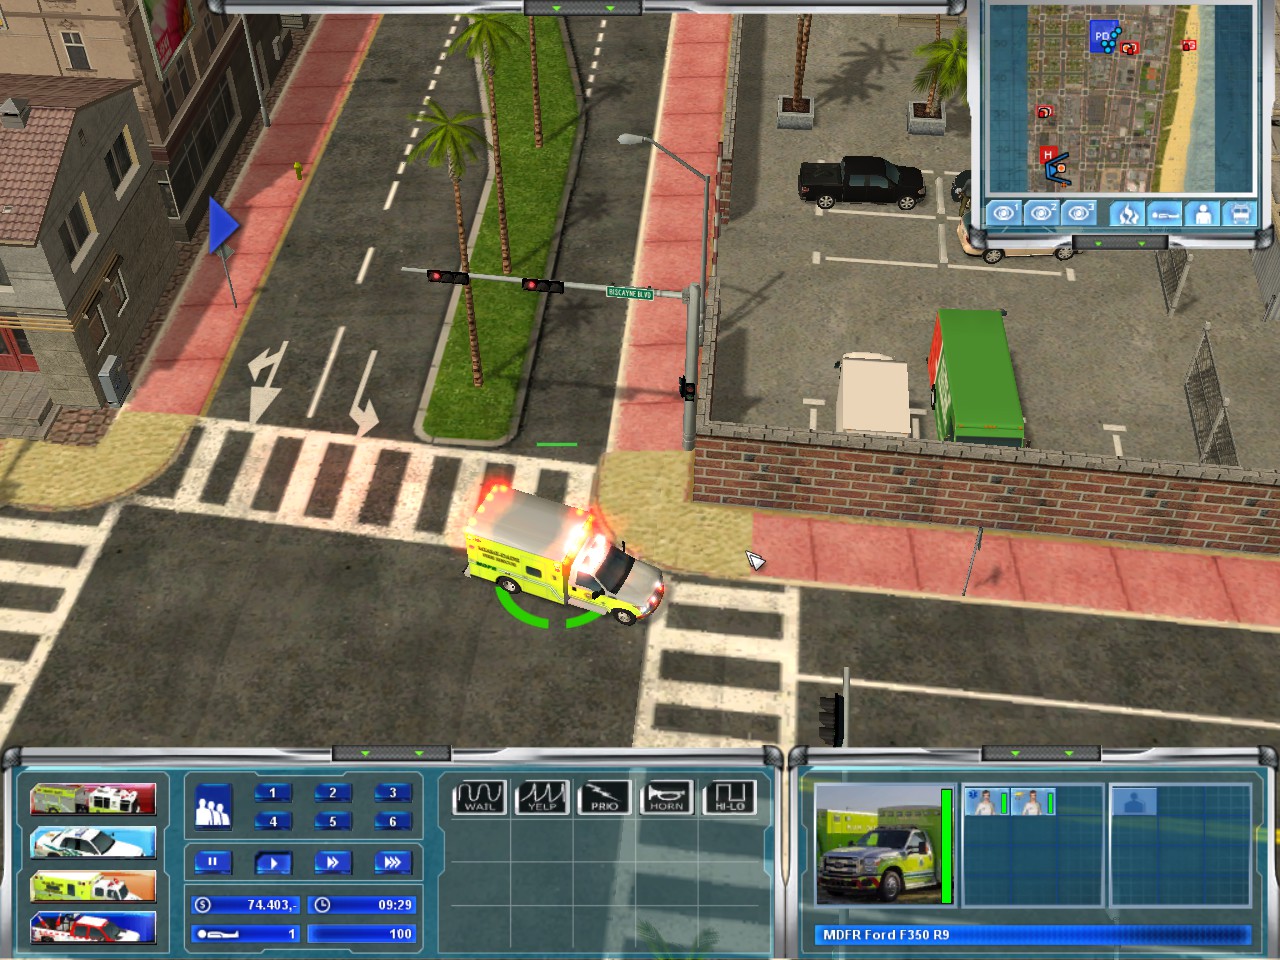Set game speed to fast forward

[332, 862]
